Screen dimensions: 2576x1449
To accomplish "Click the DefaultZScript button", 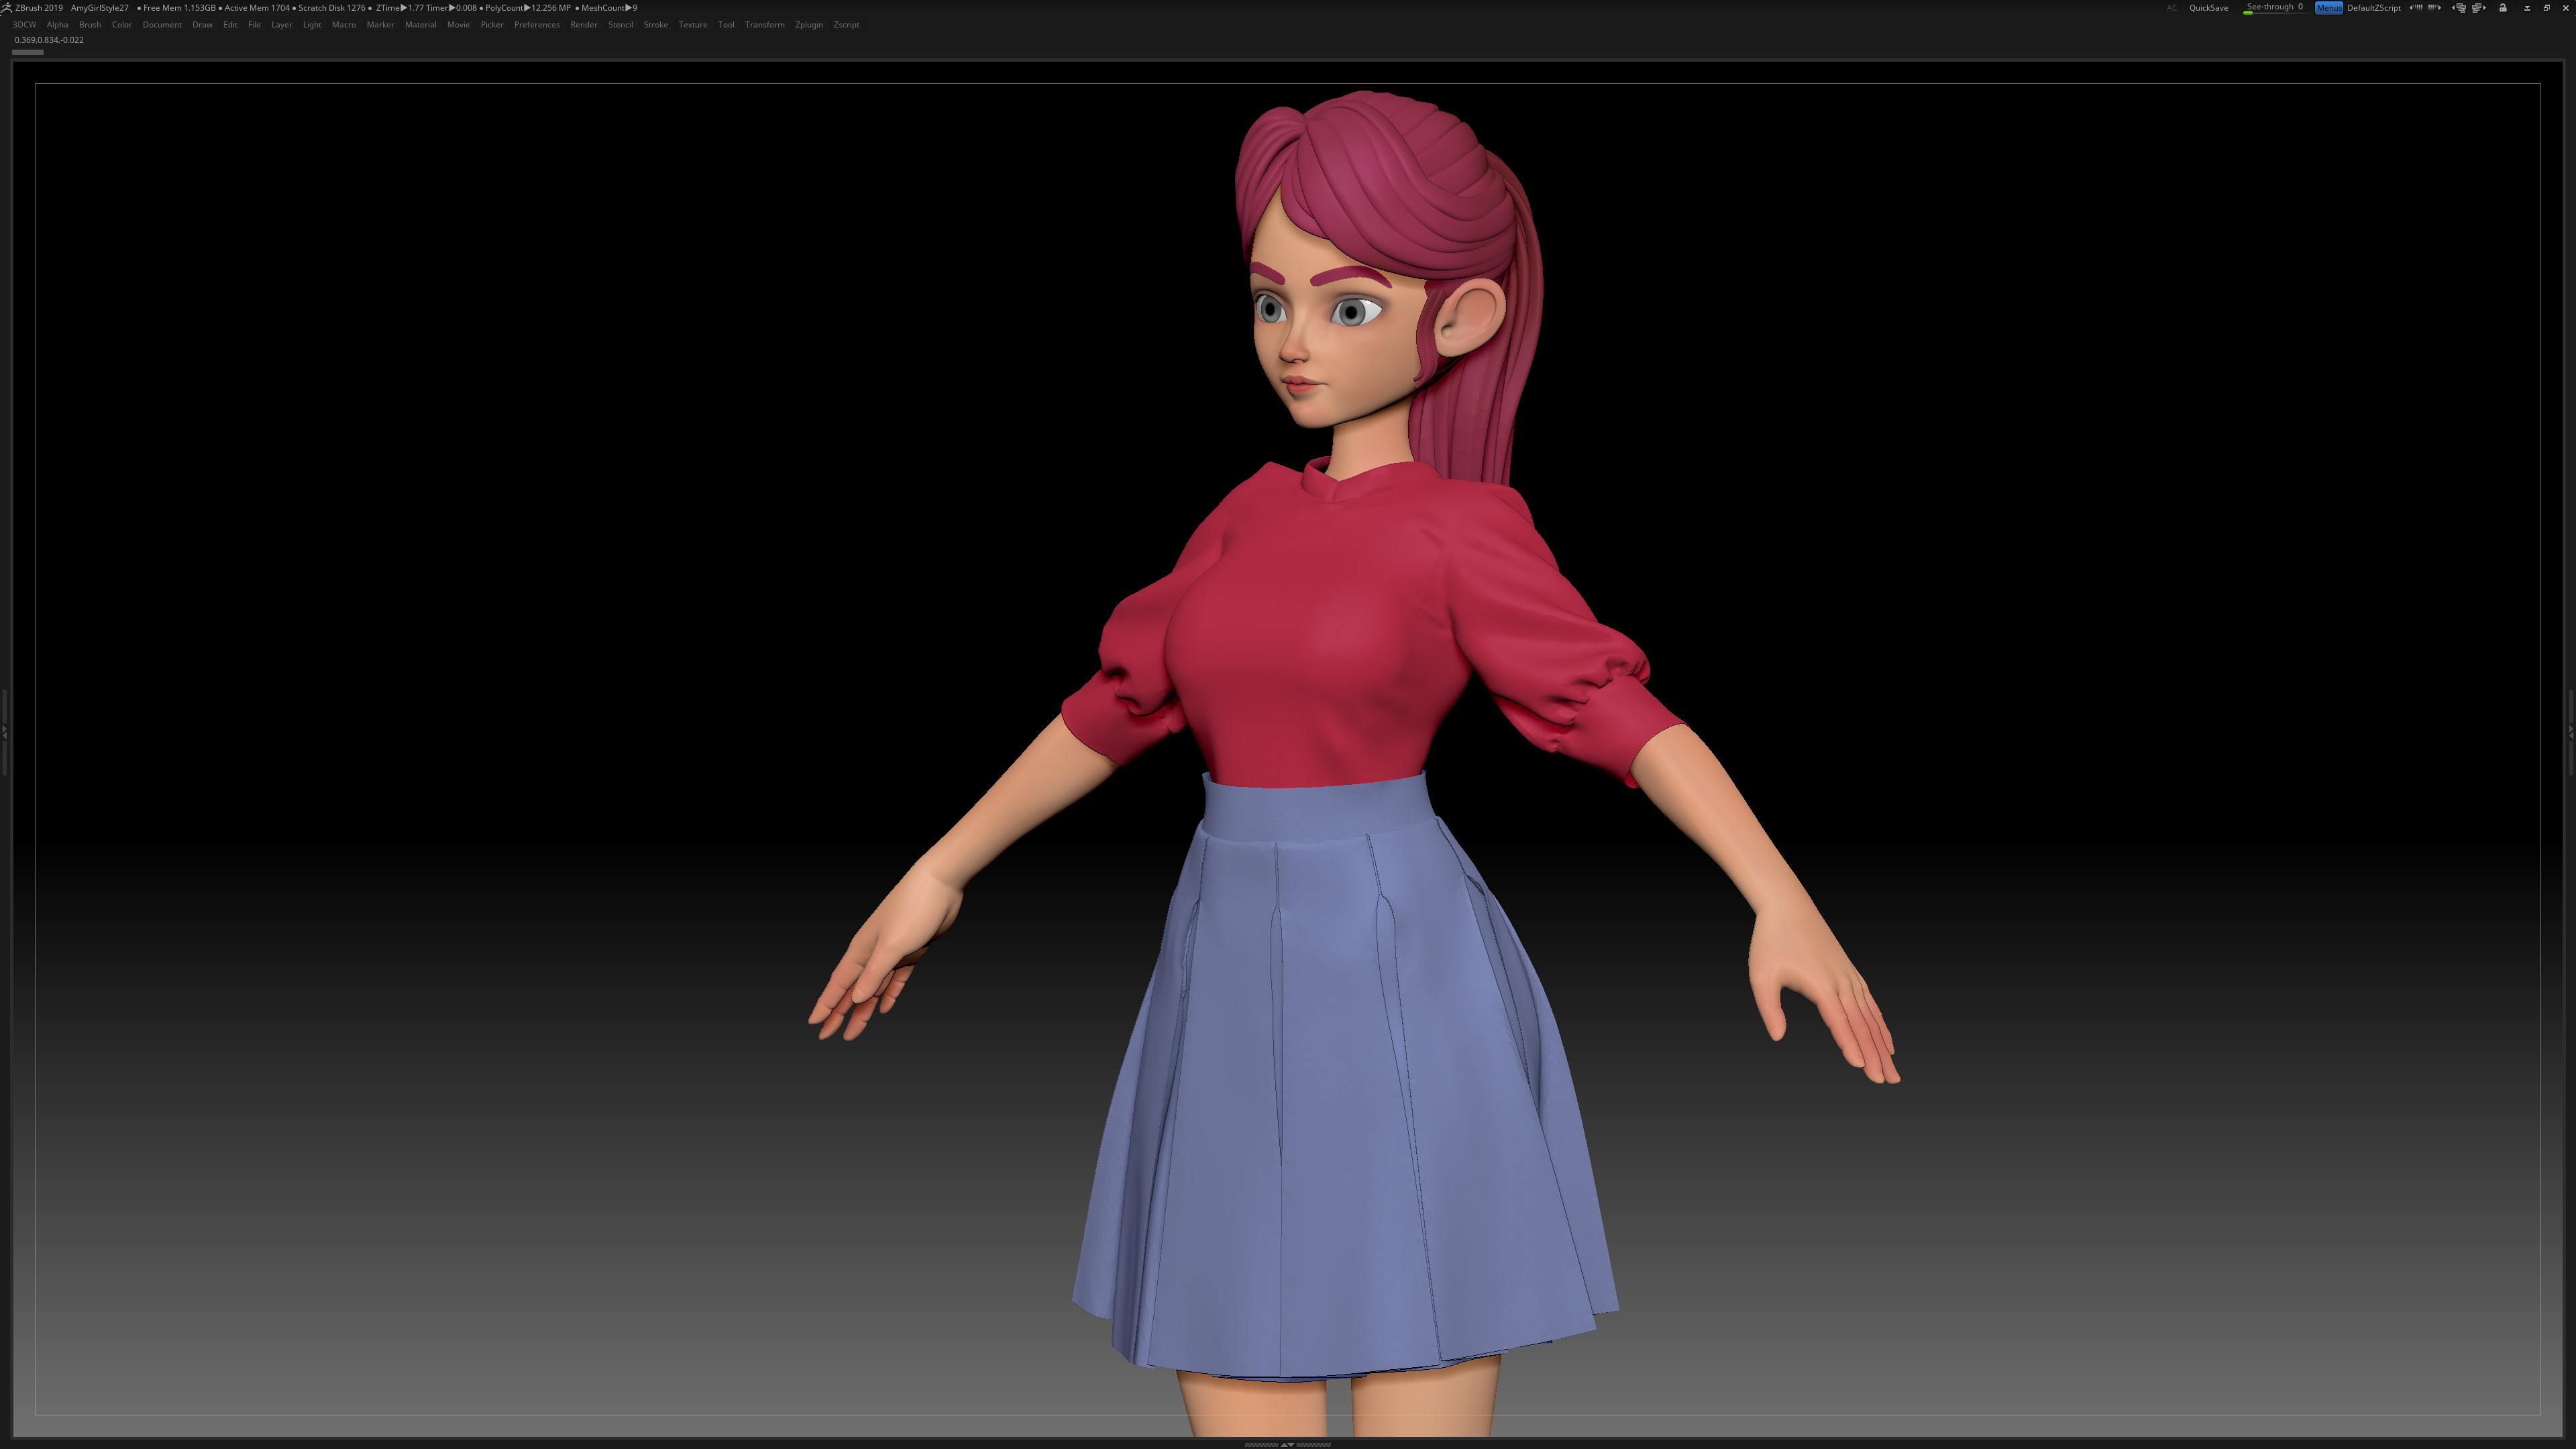I will click(x=2374, y=8).
